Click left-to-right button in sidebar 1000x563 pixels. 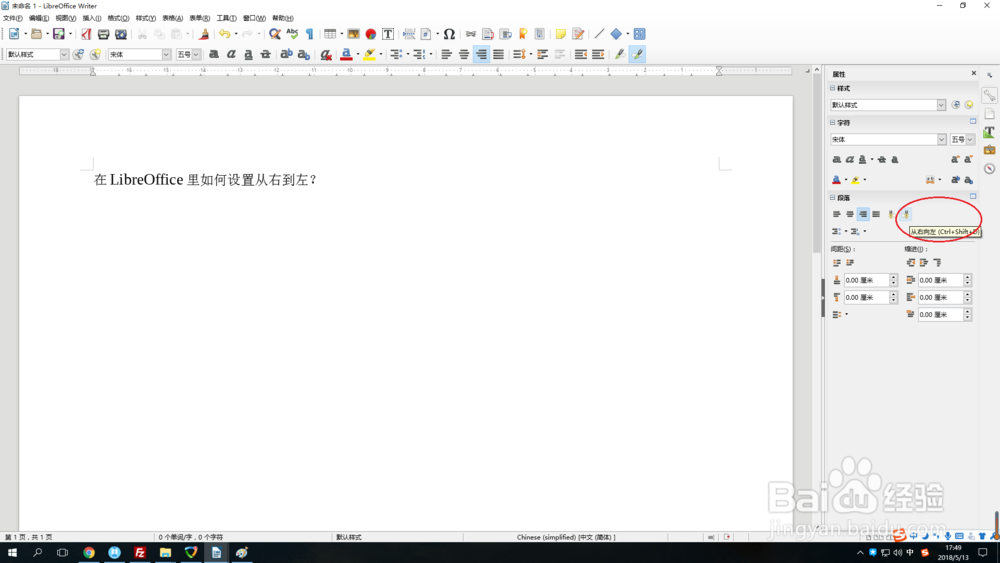[x=892, y=214]
